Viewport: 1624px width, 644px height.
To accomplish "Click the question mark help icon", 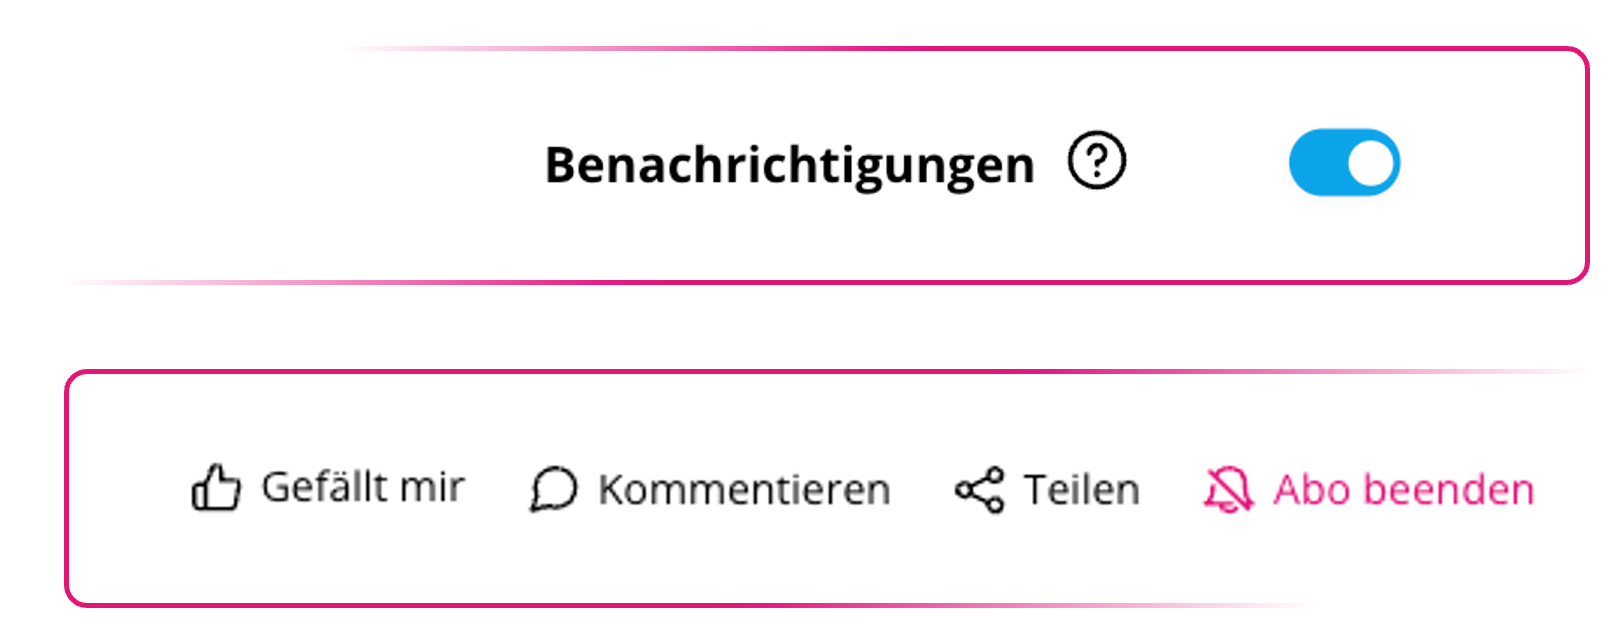I will point(1097,161).
